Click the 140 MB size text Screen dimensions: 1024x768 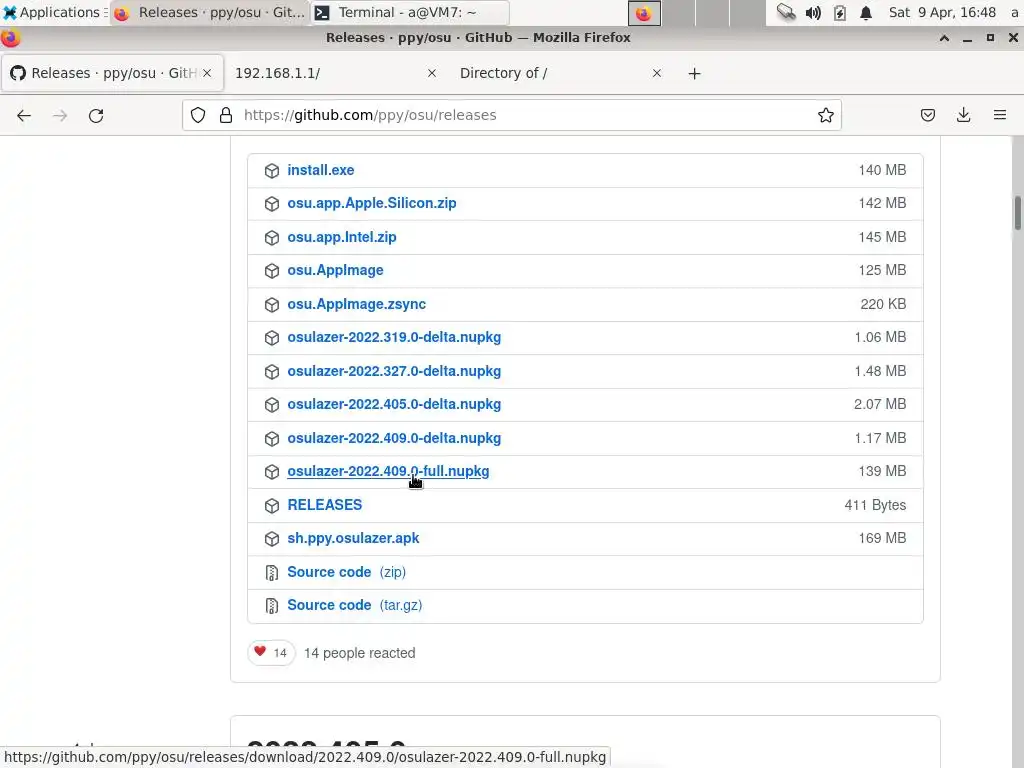click(x=882, y=170)
